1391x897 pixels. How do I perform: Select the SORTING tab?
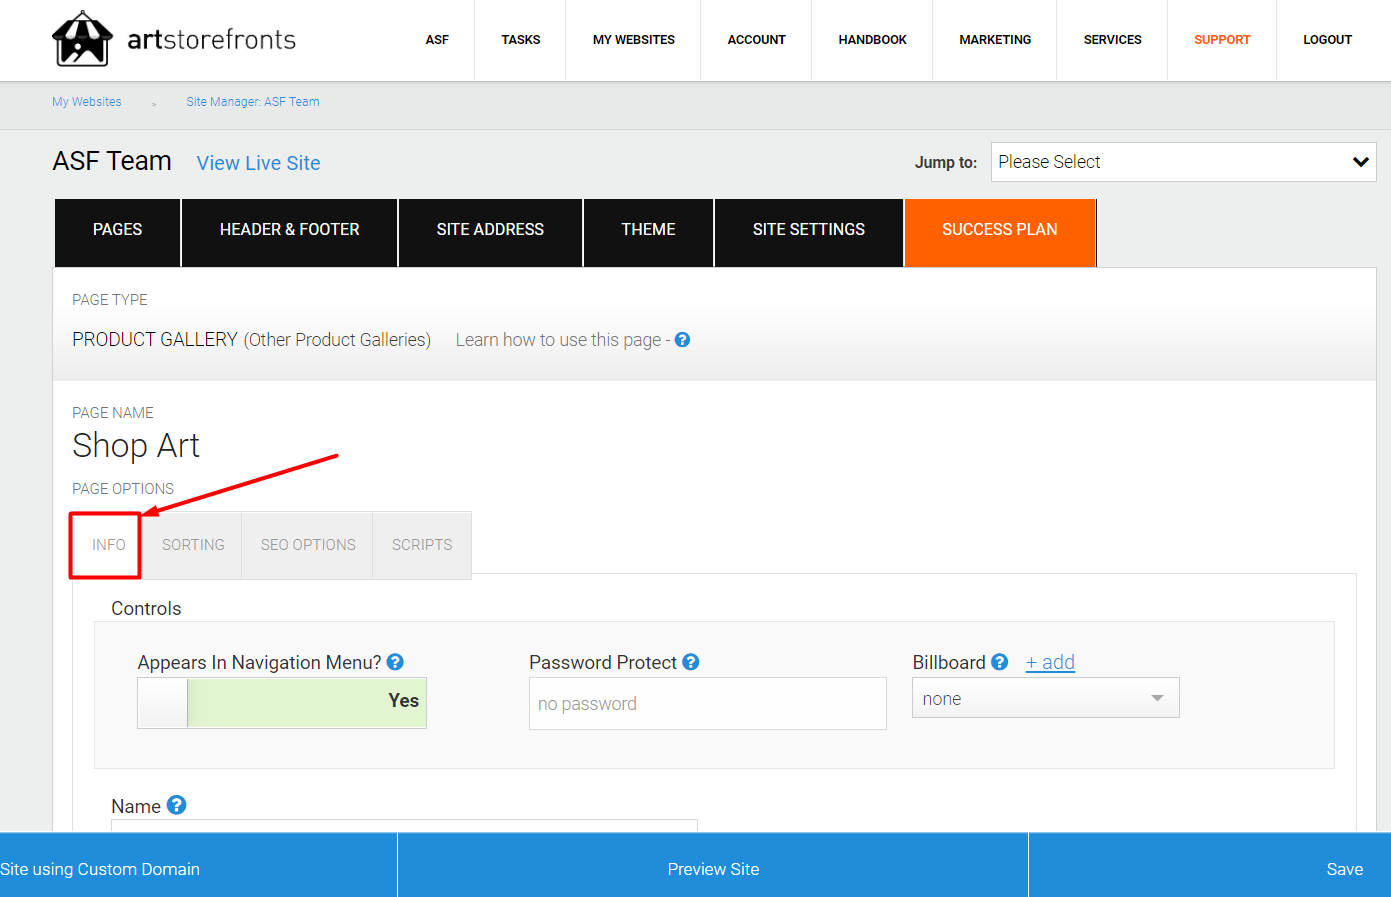pos(193,545)
